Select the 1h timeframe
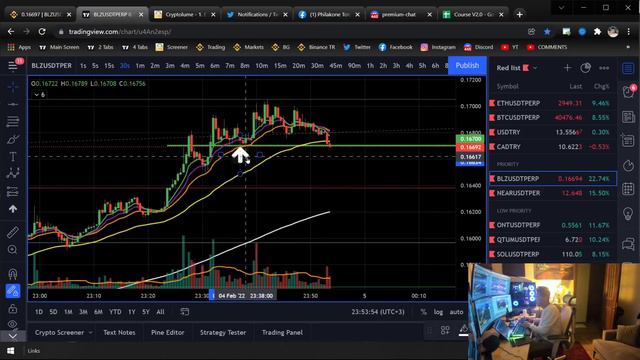 click(x=370, y=66)
